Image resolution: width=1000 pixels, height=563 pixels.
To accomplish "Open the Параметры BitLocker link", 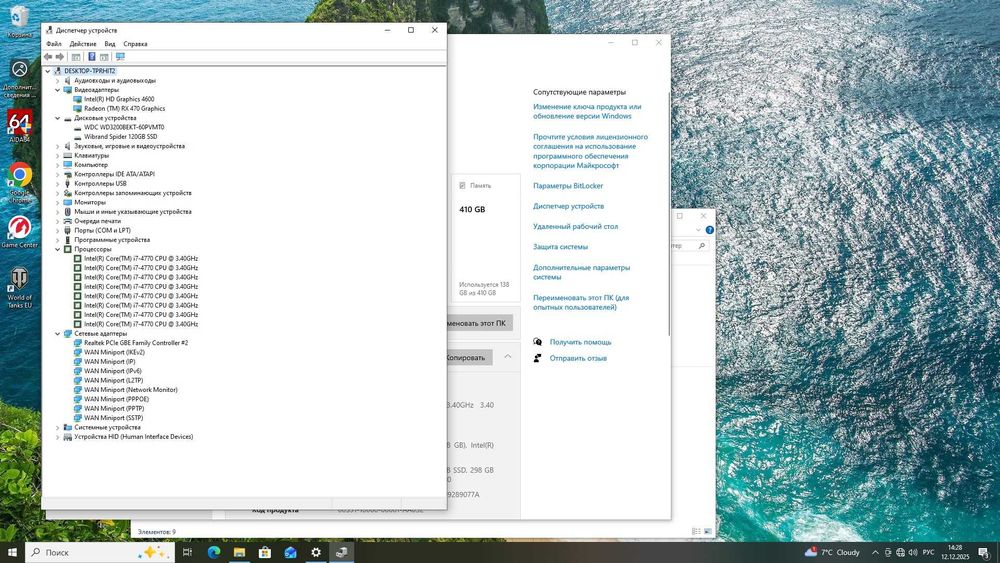I will pyautogui.click(x=568, y=186).
